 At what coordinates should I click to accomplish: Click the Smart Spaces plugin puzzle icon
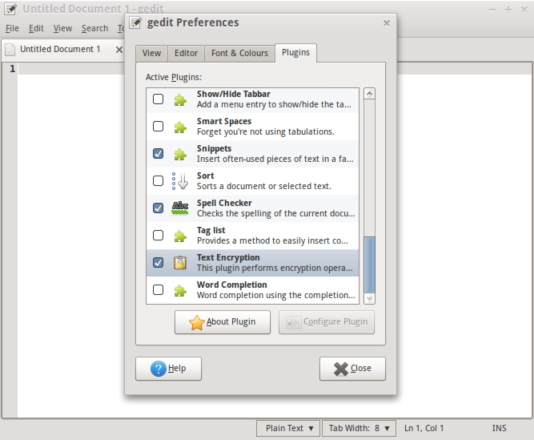pos(180,127)
